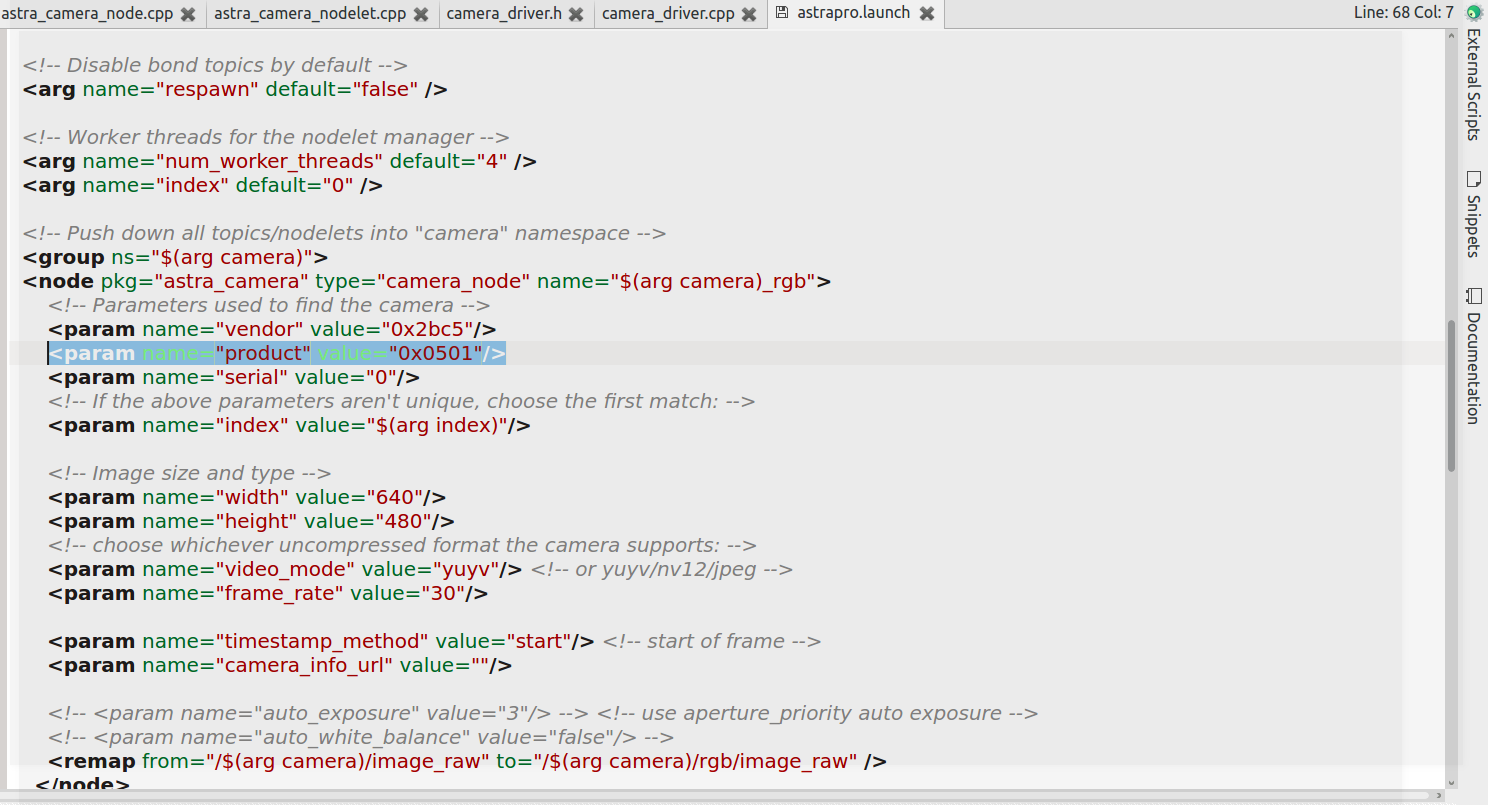Click the Line: 68 Col: 7 indicator

pos(1403,13)
